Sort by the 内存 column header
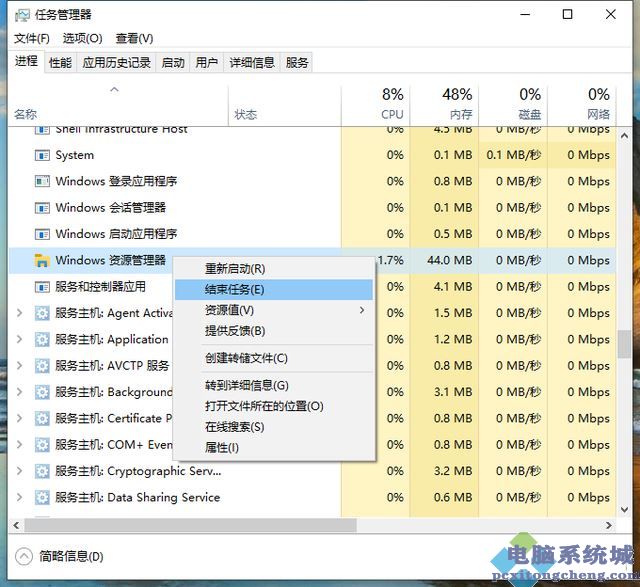Screen dimensions: 640x587 (444, 105)
